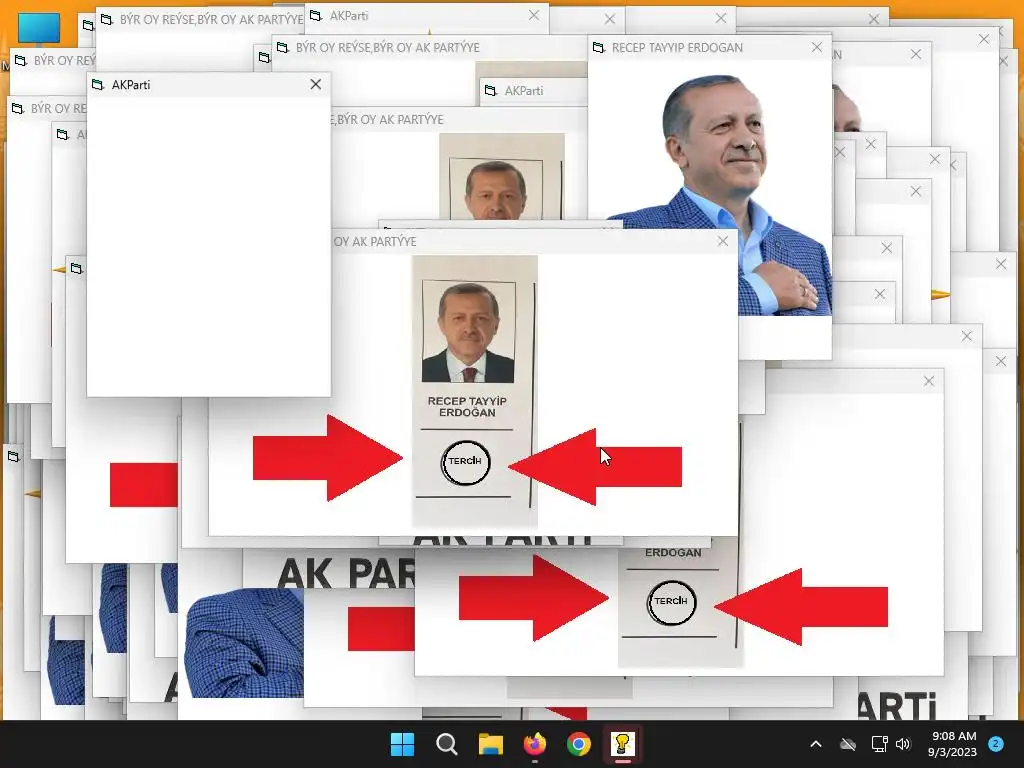Open Firefox from the taskbar
Screen dimensions: 1024x768
535,744
